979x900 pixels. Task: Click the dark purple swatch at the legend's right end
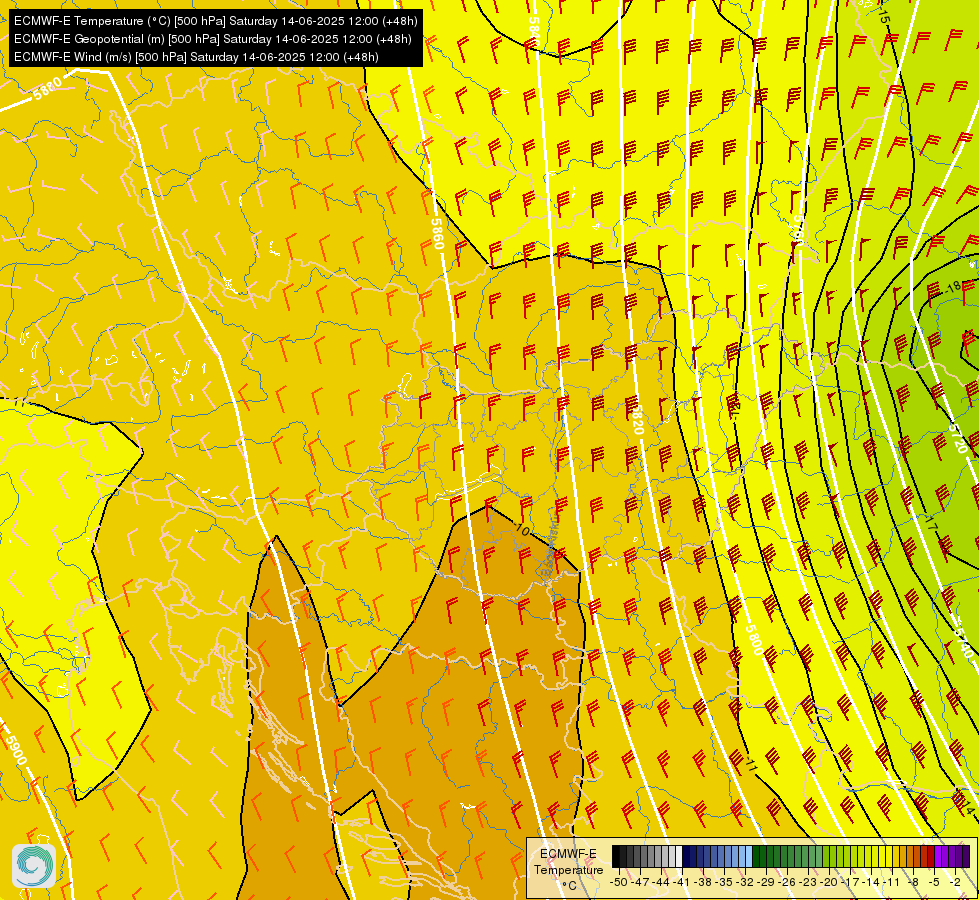coord(966,856)
